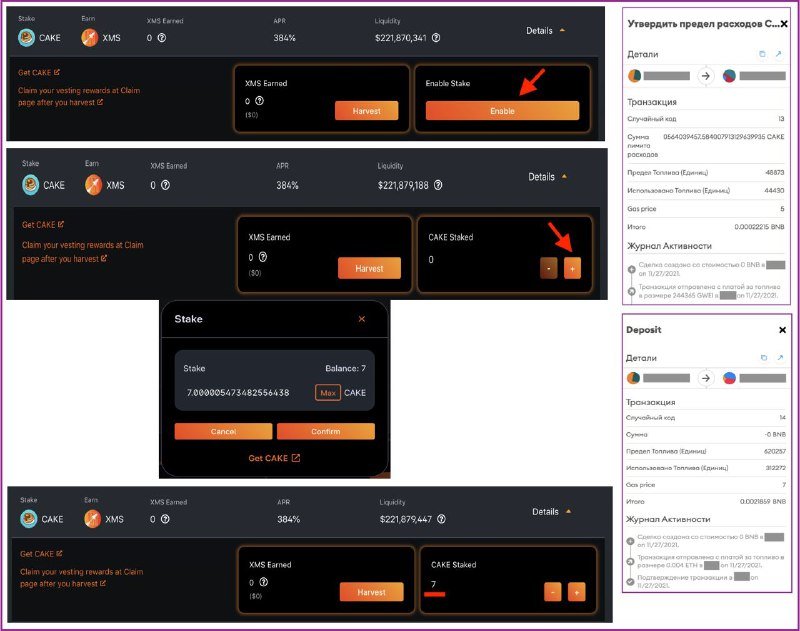Close the Stake modal with the orange X
Viewport: 800px width, 631px height.
coord(362,319)
